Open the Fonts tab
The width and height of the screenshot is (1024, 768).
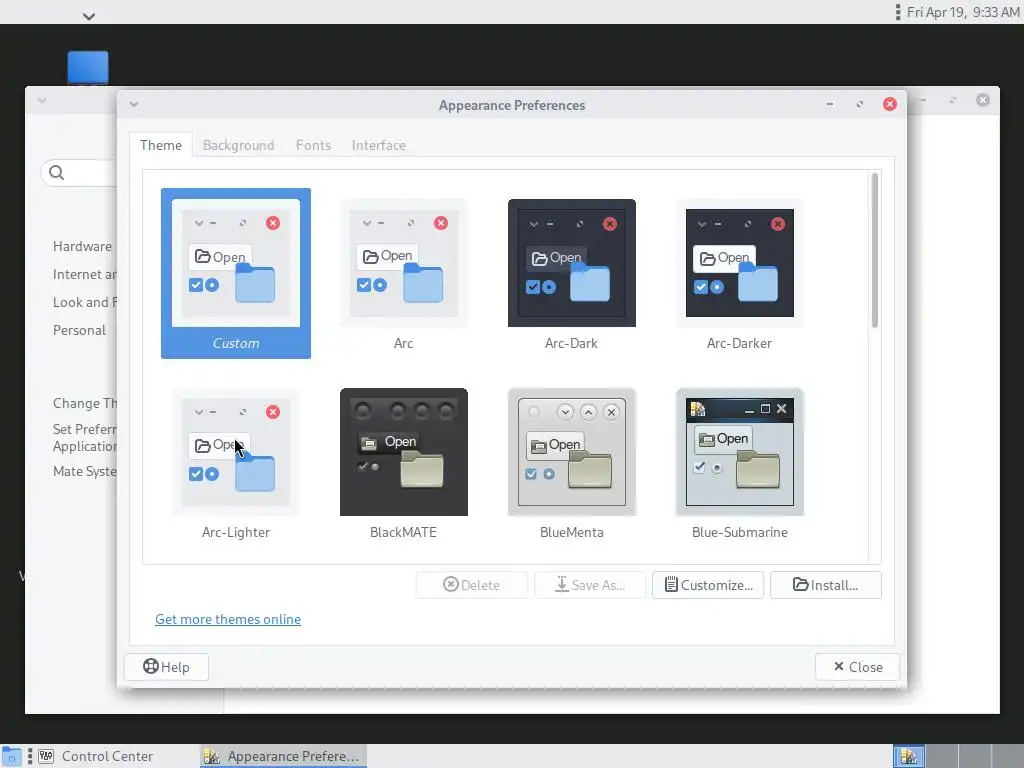click(313, 145)
